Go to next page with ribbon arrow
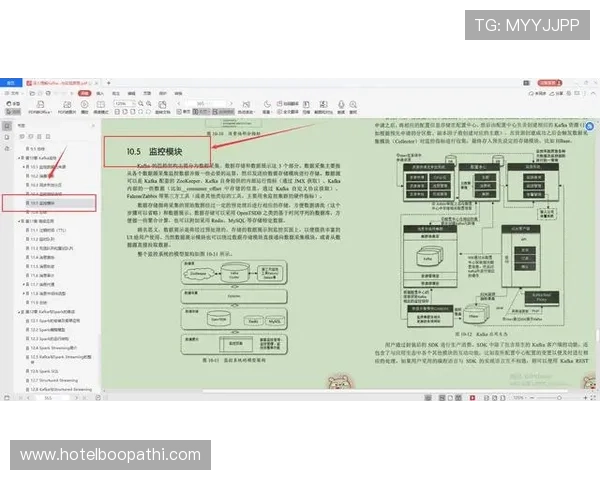The height and width of the screenshot is (480, 600). click(x=230, y=104)
